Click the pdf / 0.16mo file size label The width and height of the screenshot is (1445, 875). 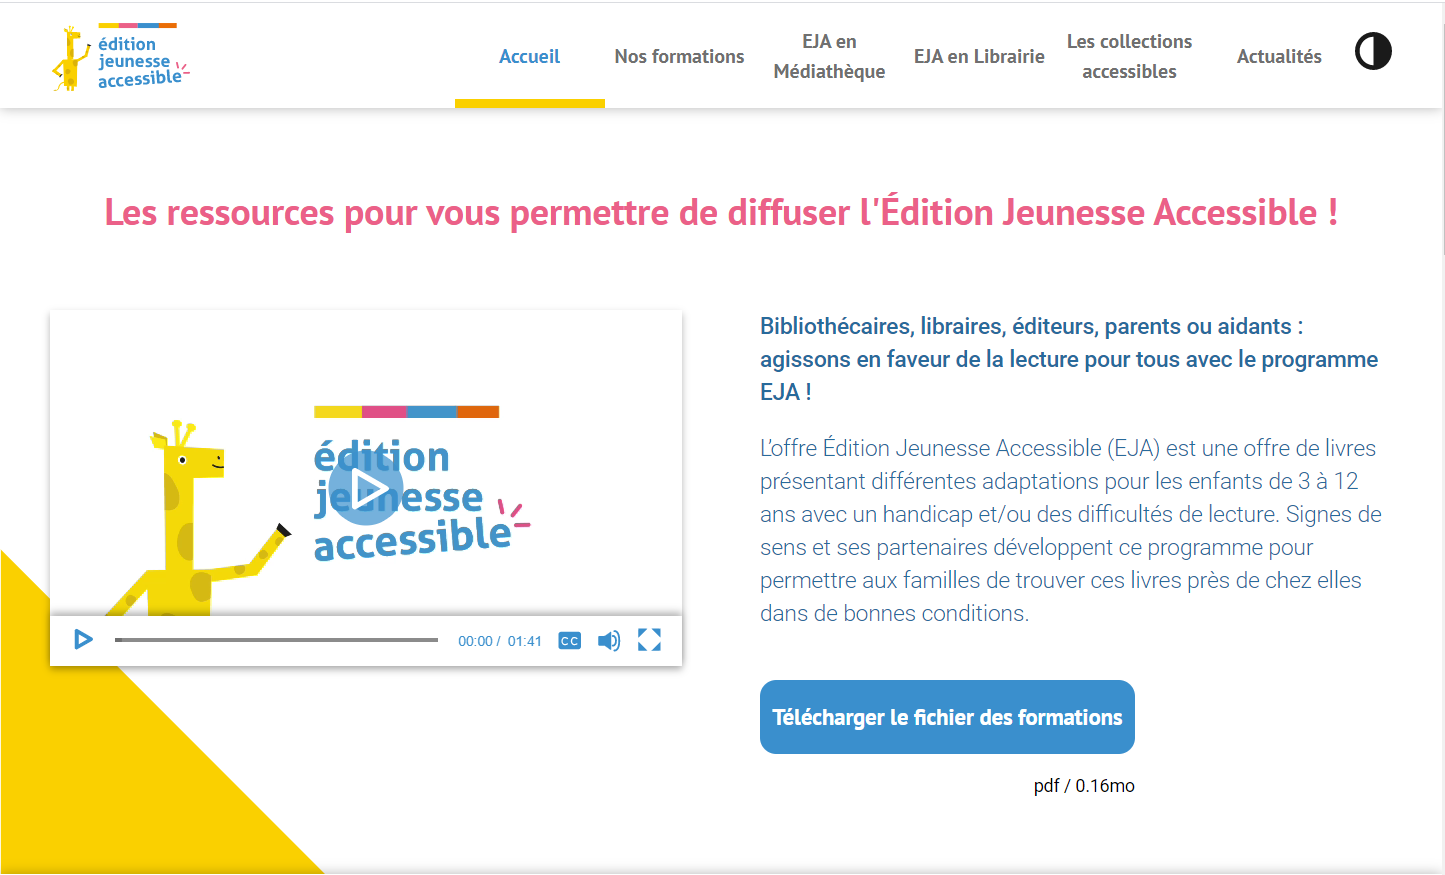pyautogui.click(x=1084, y=786)
